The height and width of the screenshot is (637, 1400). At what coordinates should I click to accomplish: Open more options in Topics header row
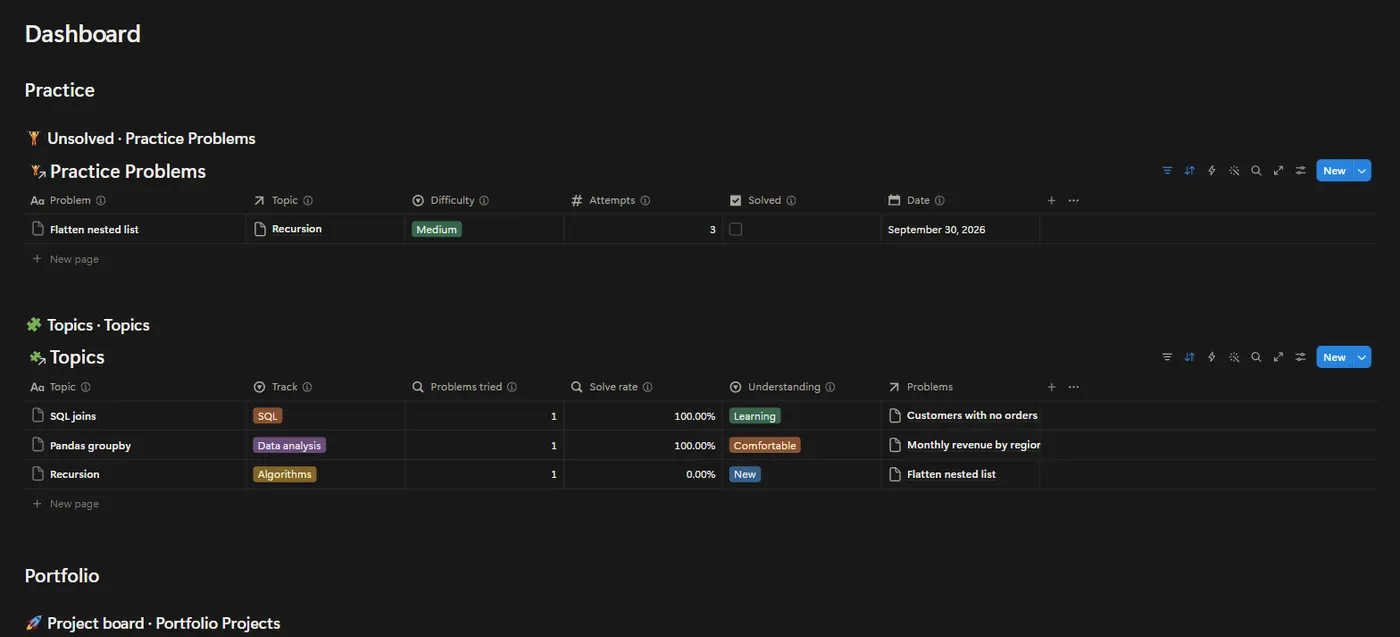point(1073,387)
